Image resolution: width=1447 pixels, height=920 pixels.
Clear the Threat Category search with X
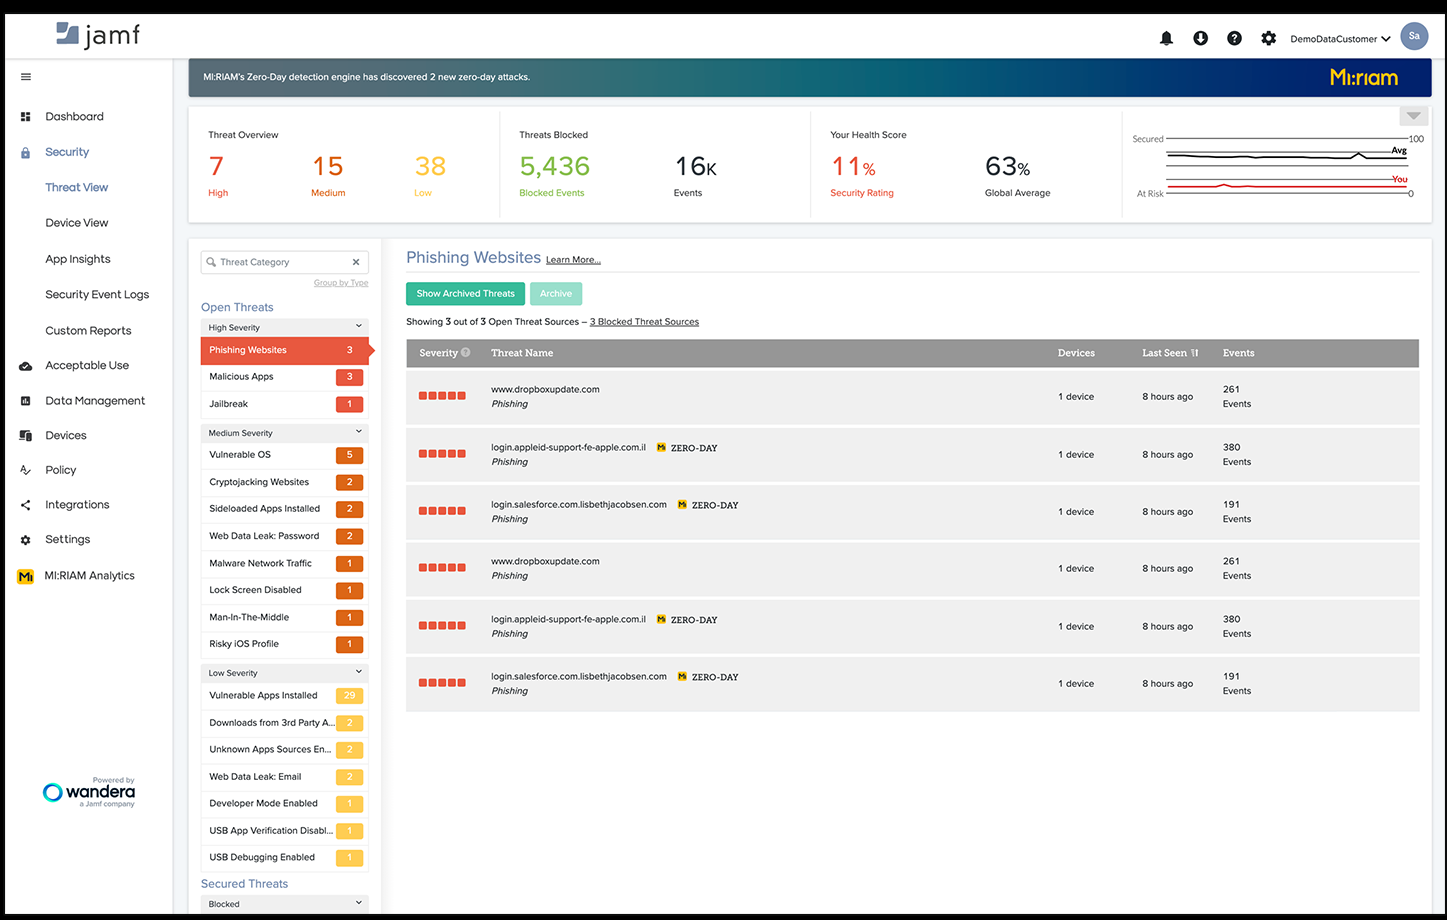[356, 262]
